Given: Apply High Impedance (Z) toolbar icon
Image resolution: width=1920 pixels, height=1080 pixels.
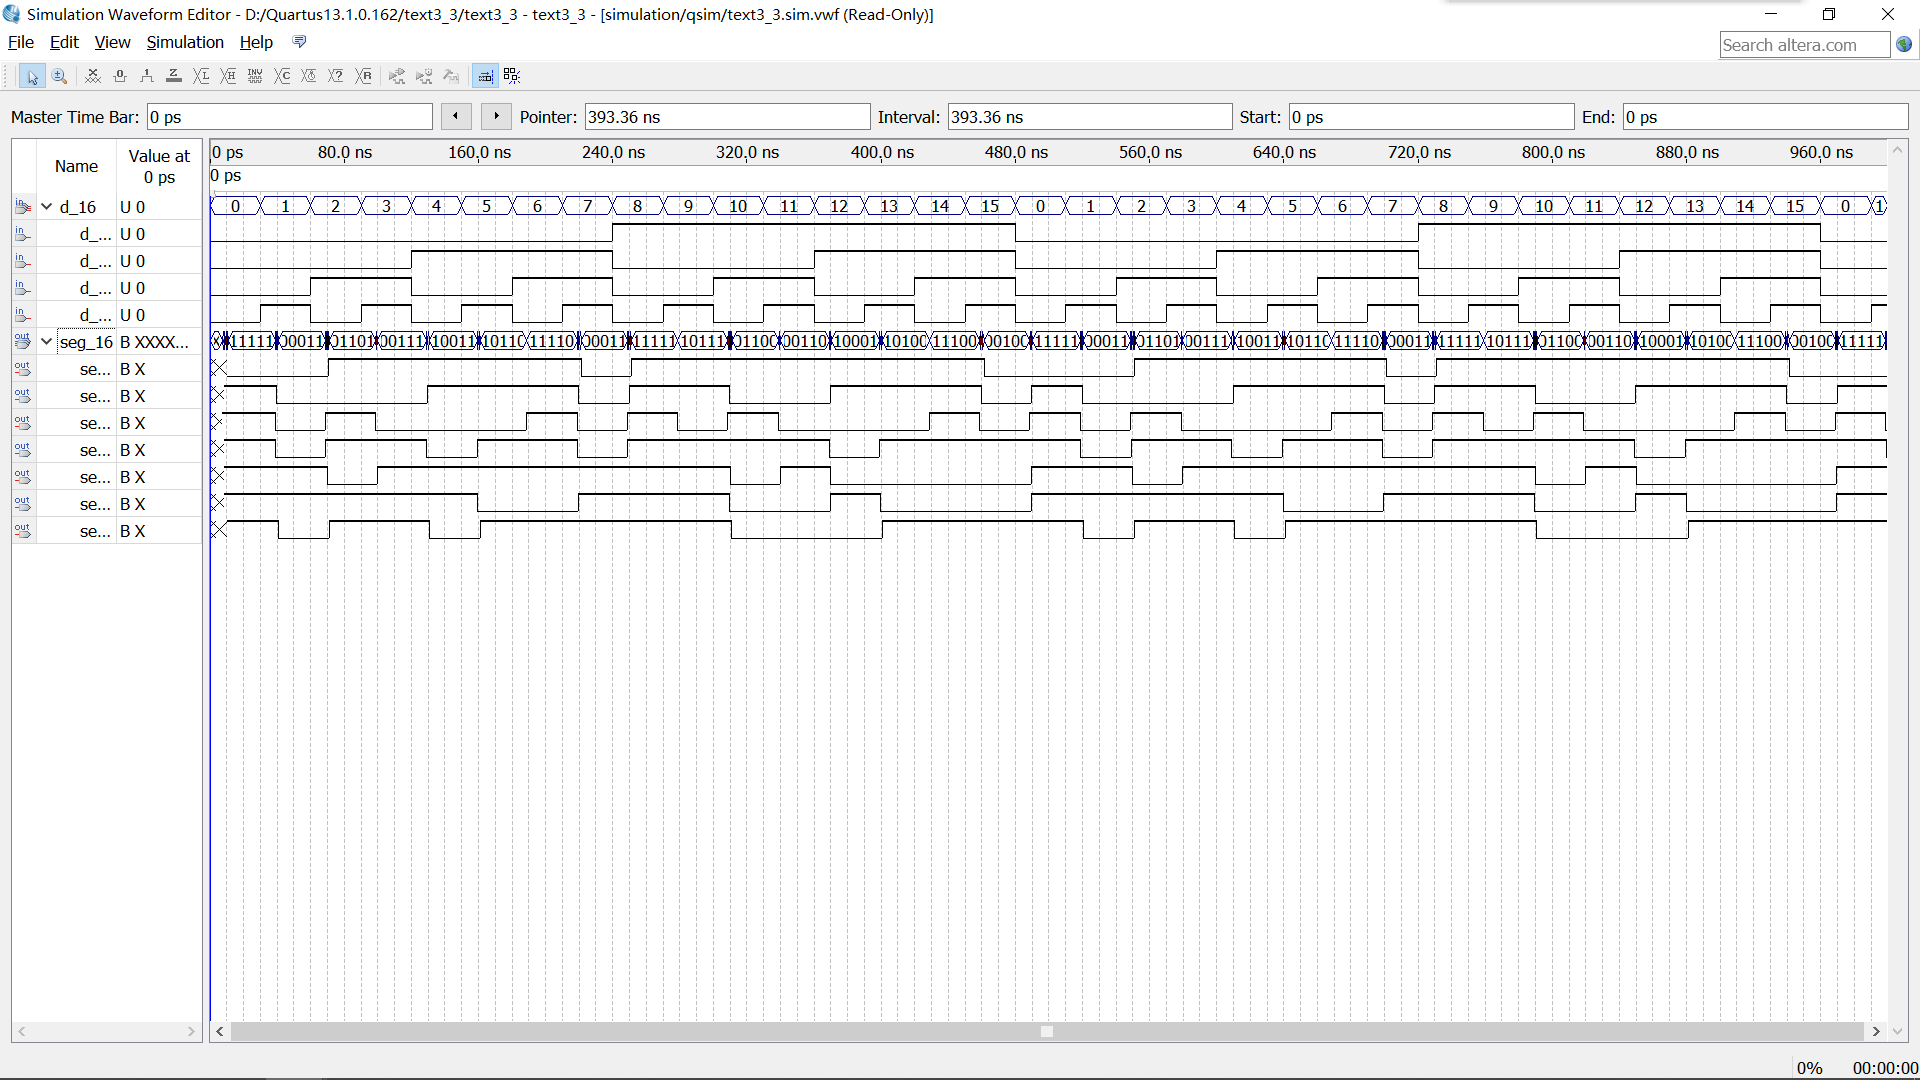Looking at the screenshot, I should pyautogui.click(x=174, y=77).
